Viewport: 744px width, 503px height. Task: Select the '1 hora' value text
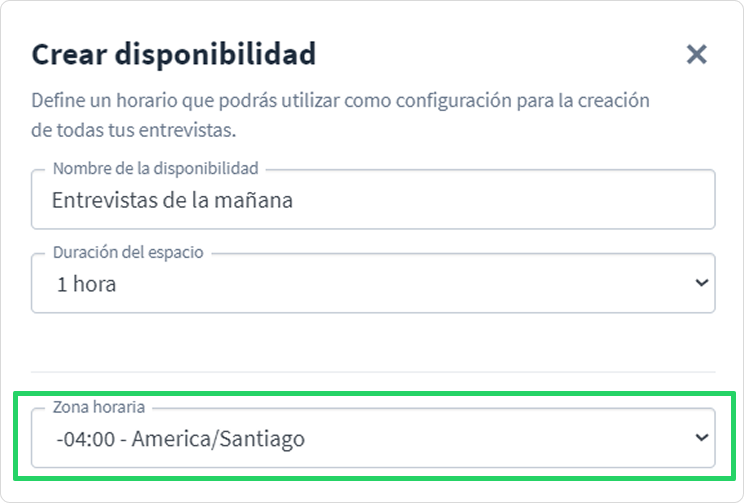point(86,284)
